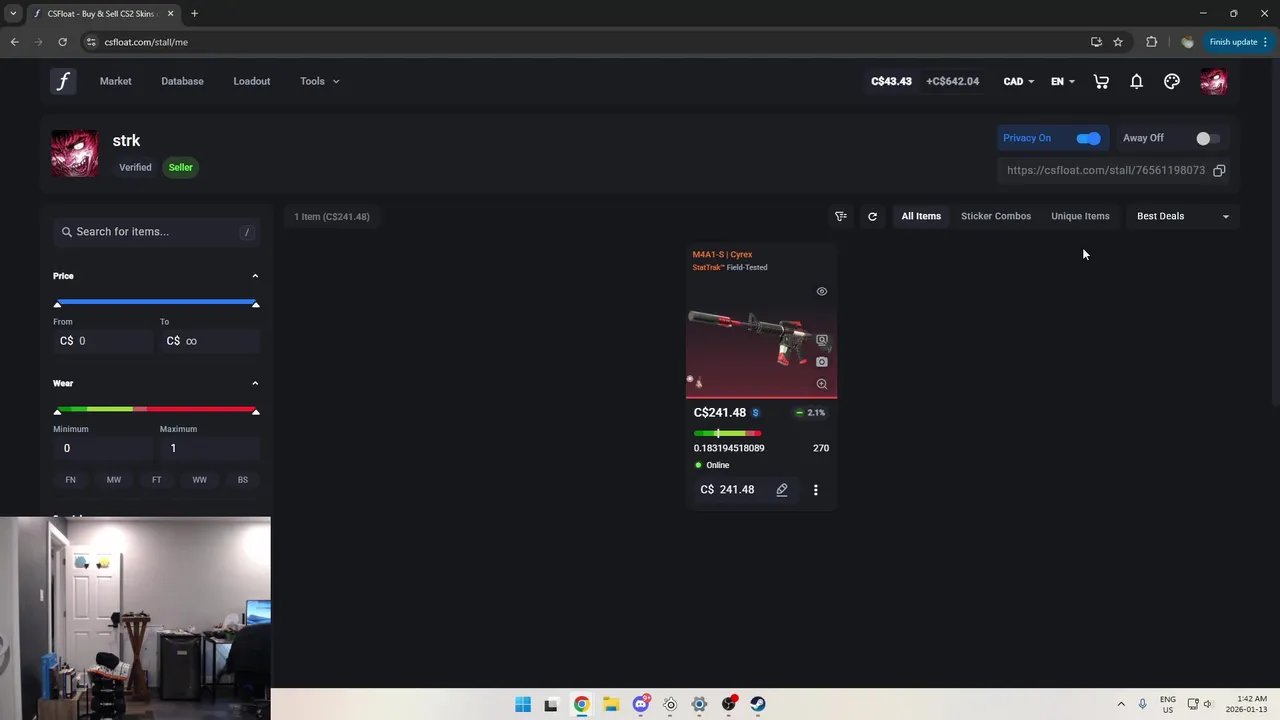Collapse the Price filter section
This screenshot has height=720, width=1280.
[x=255, y=276]
